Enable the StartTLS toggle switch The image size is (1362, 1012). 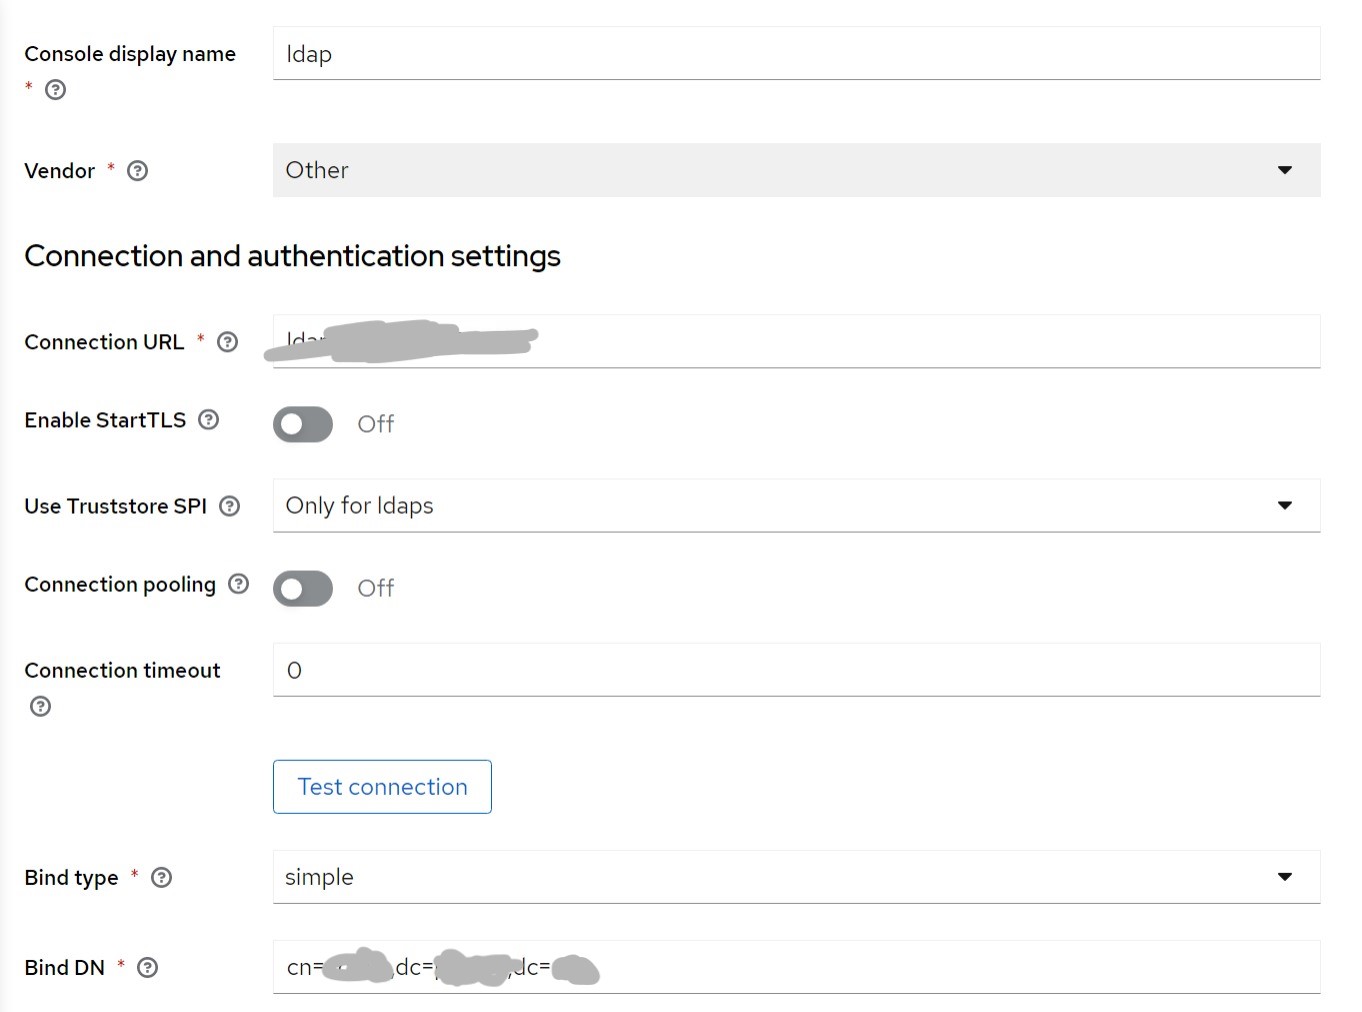coord(303,424)
